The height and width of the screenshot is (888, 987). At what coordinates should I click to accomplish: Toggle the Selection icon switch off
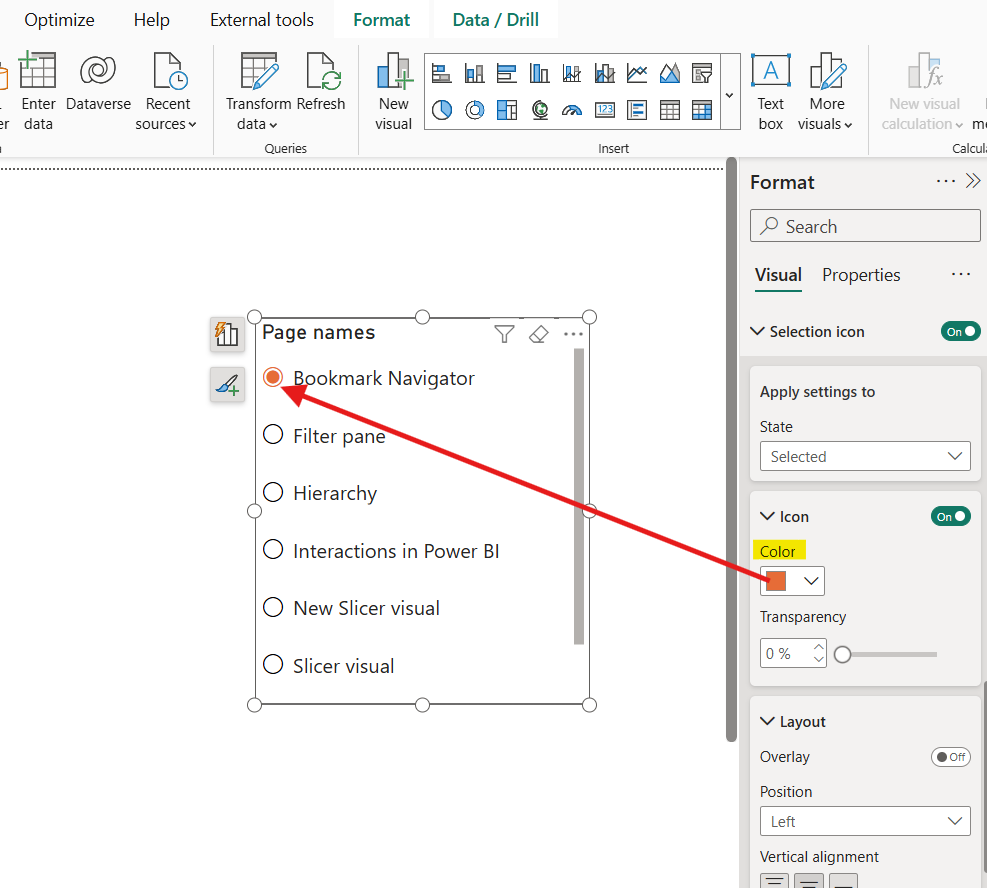click(x=960, y=331)
